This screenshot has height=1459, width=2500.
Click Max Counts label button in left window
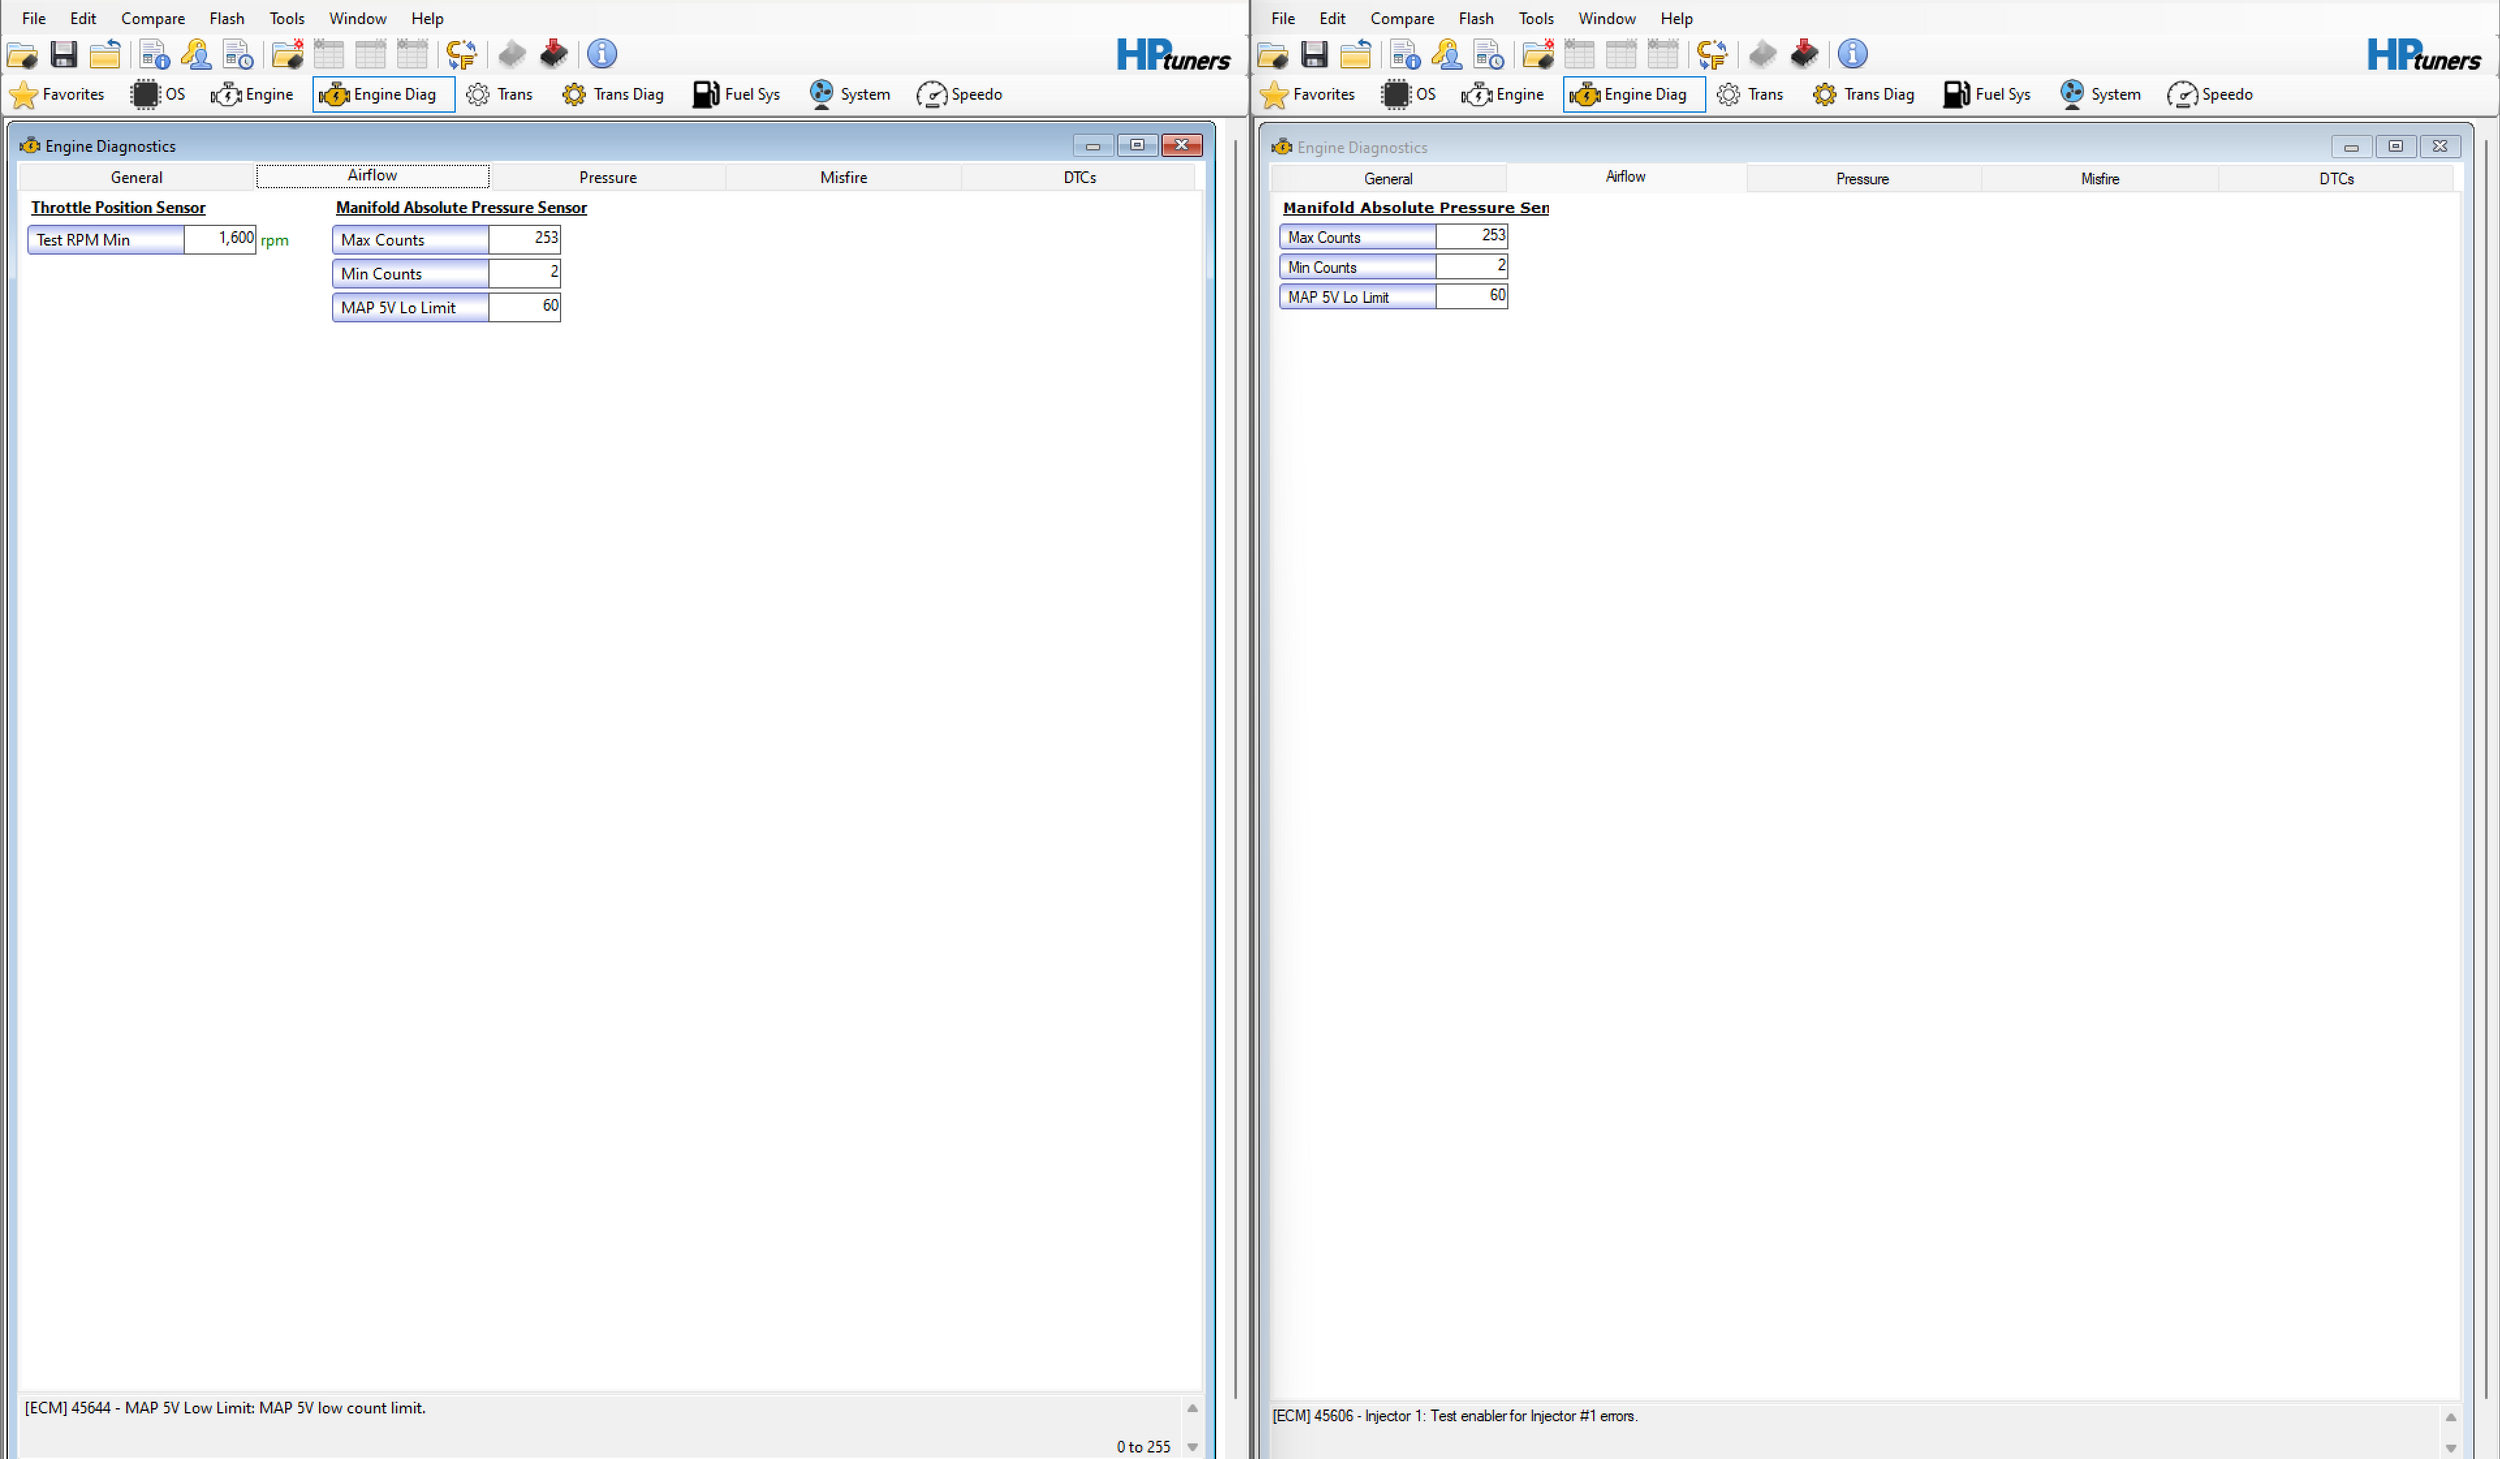[410, 240]
